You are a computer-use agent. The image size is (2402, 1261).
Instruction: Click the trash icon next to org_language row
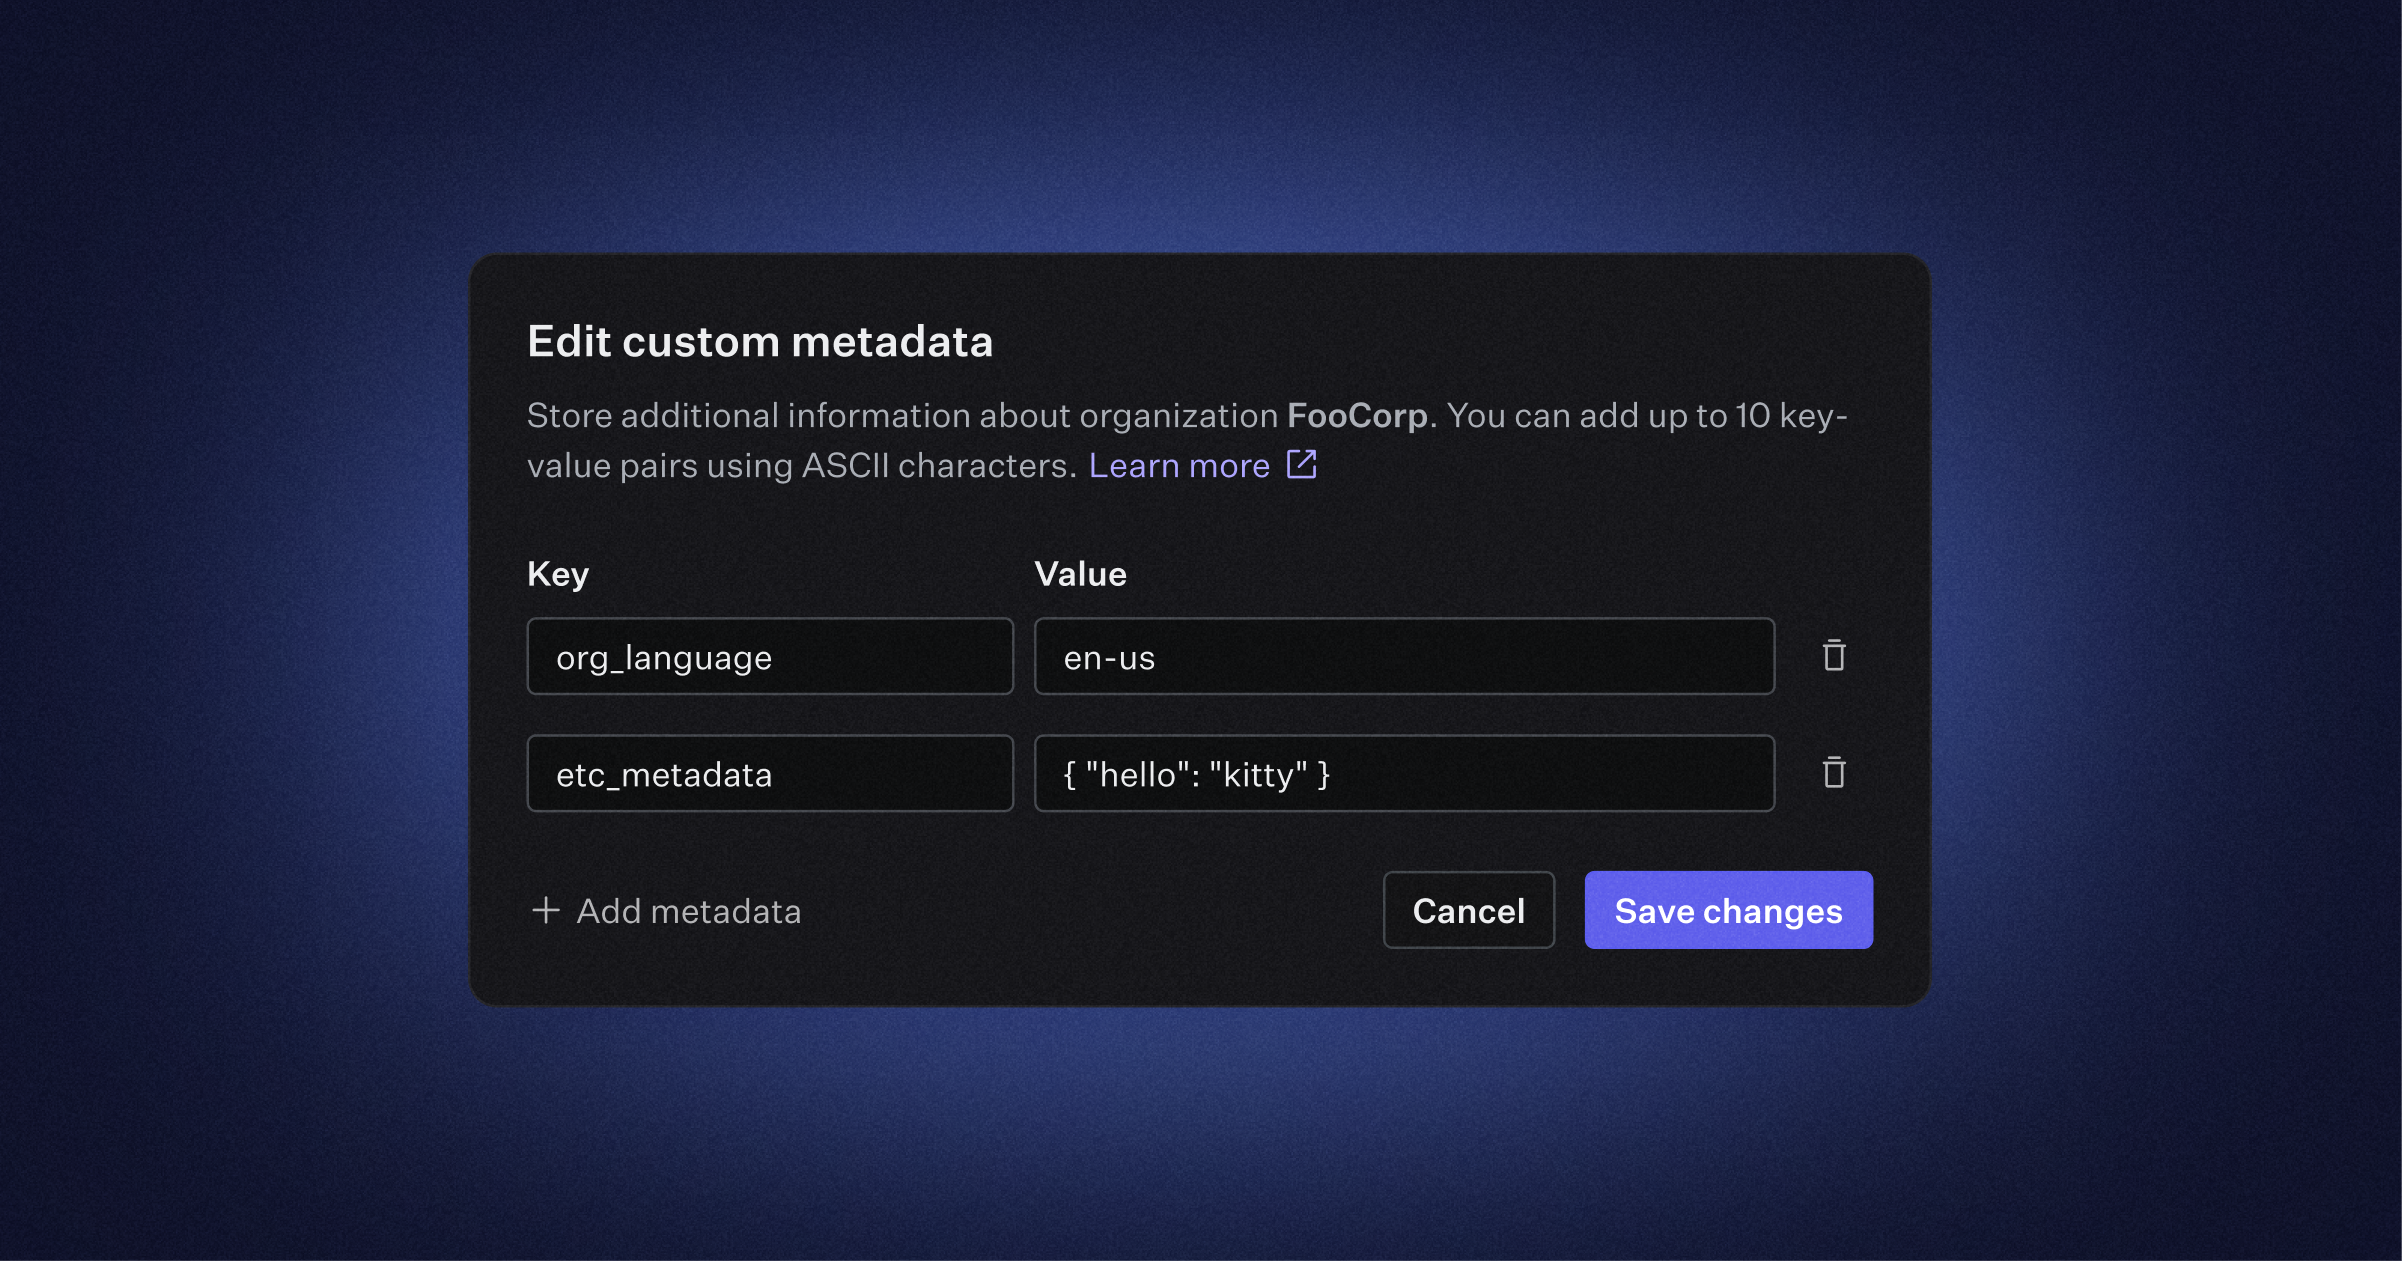[x=1834, y=657]
